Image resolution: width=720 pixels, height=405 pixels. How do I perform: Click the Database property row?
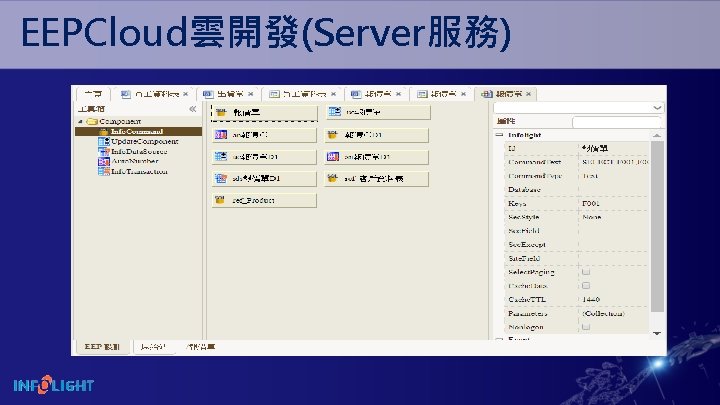pyautogui.click(x=578, y=190)
